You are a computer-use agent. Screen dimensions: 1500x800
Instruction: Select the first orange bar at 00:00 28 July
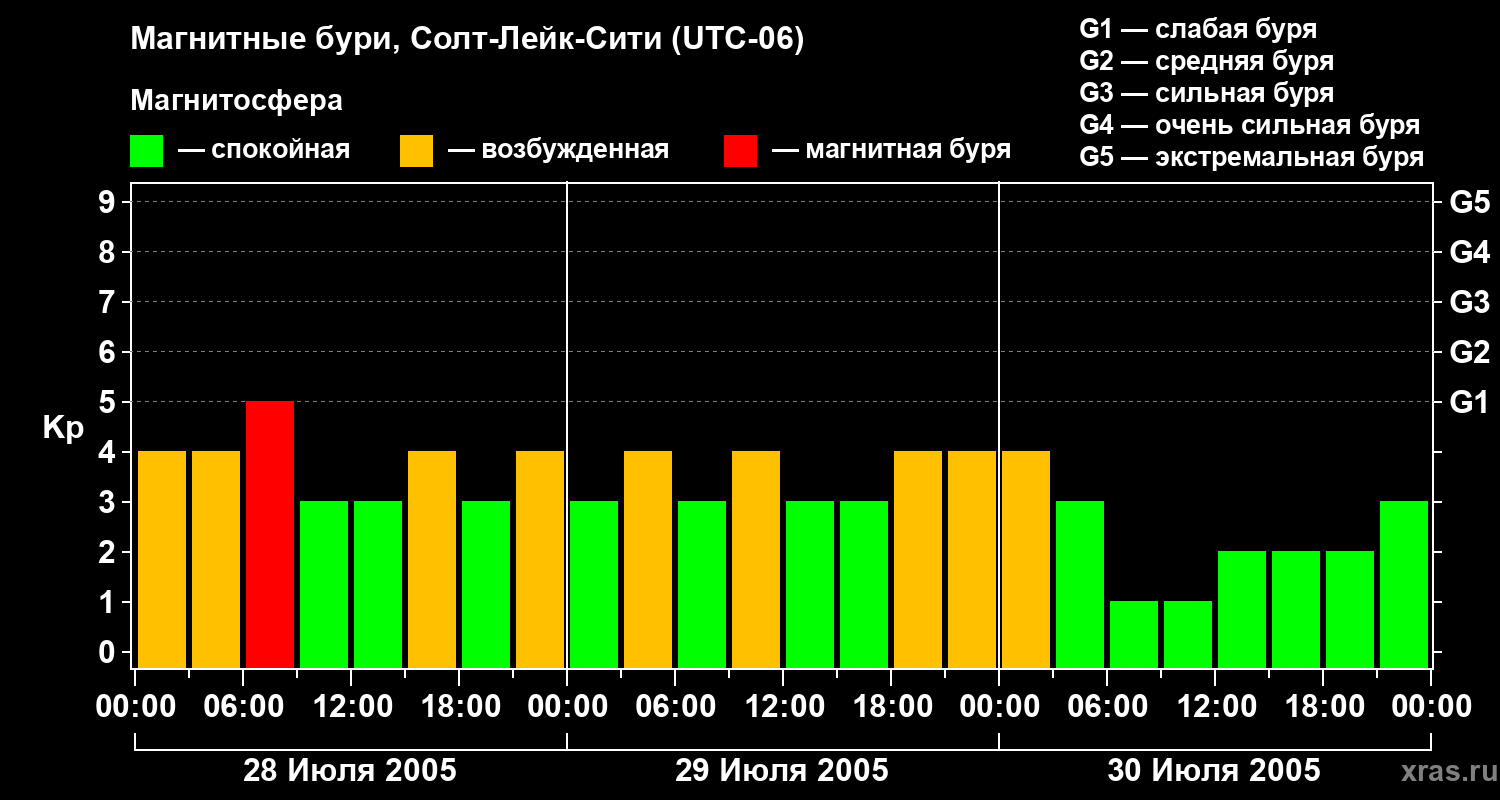[162, 559]
